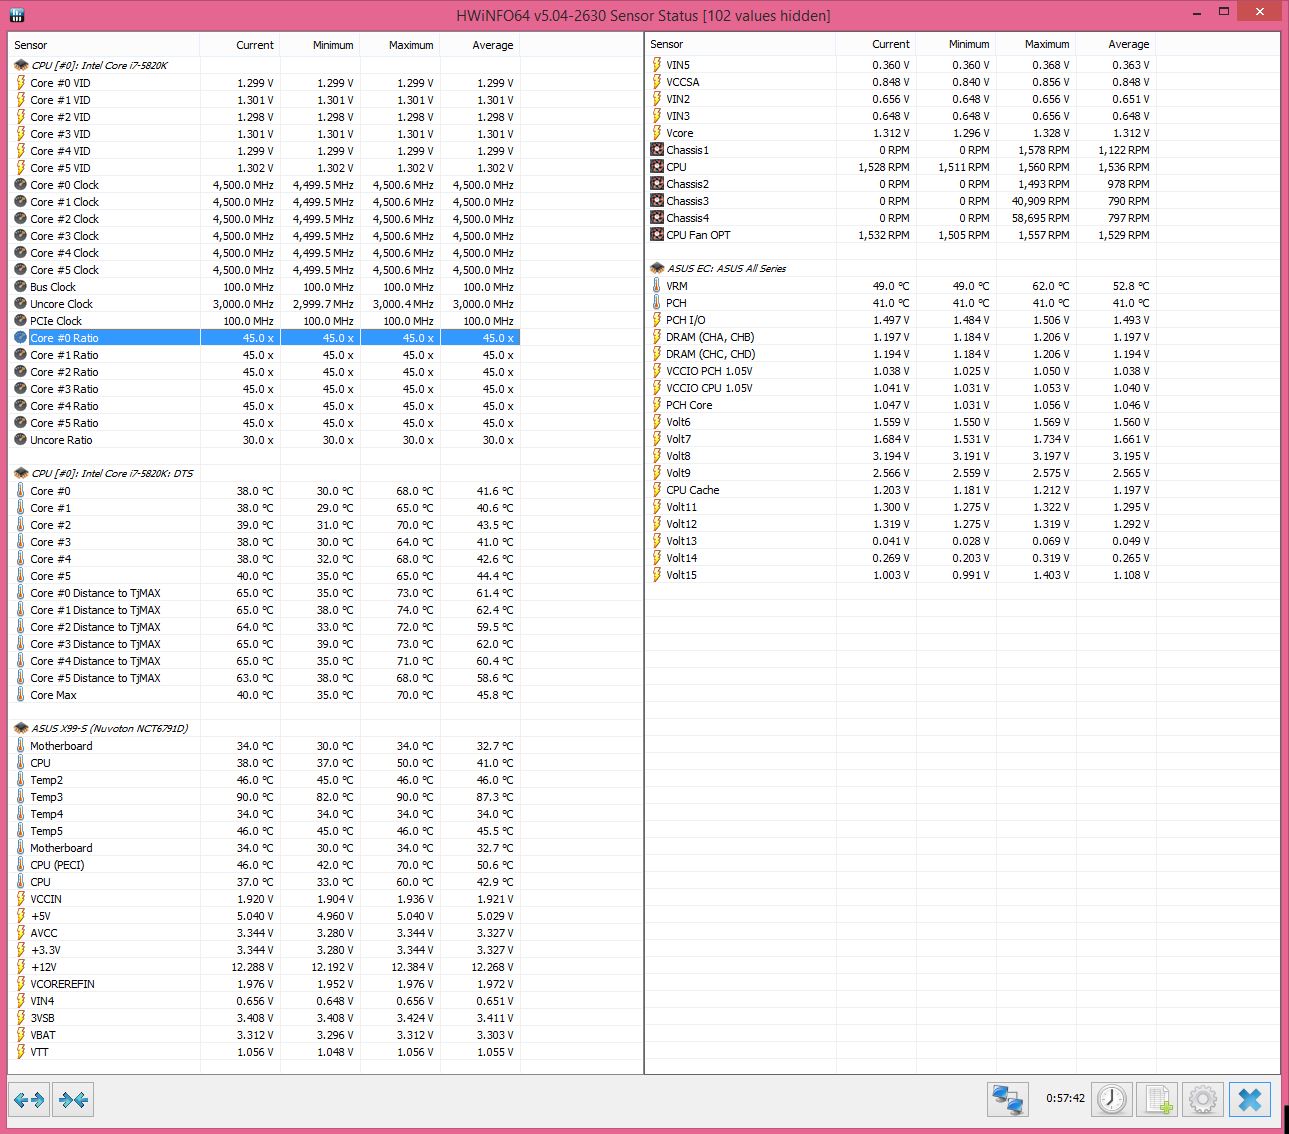The width and height of the screenshot is (1289, 1134).
Task: Click the lightning icon beside VCCIN
Action: 21,899
